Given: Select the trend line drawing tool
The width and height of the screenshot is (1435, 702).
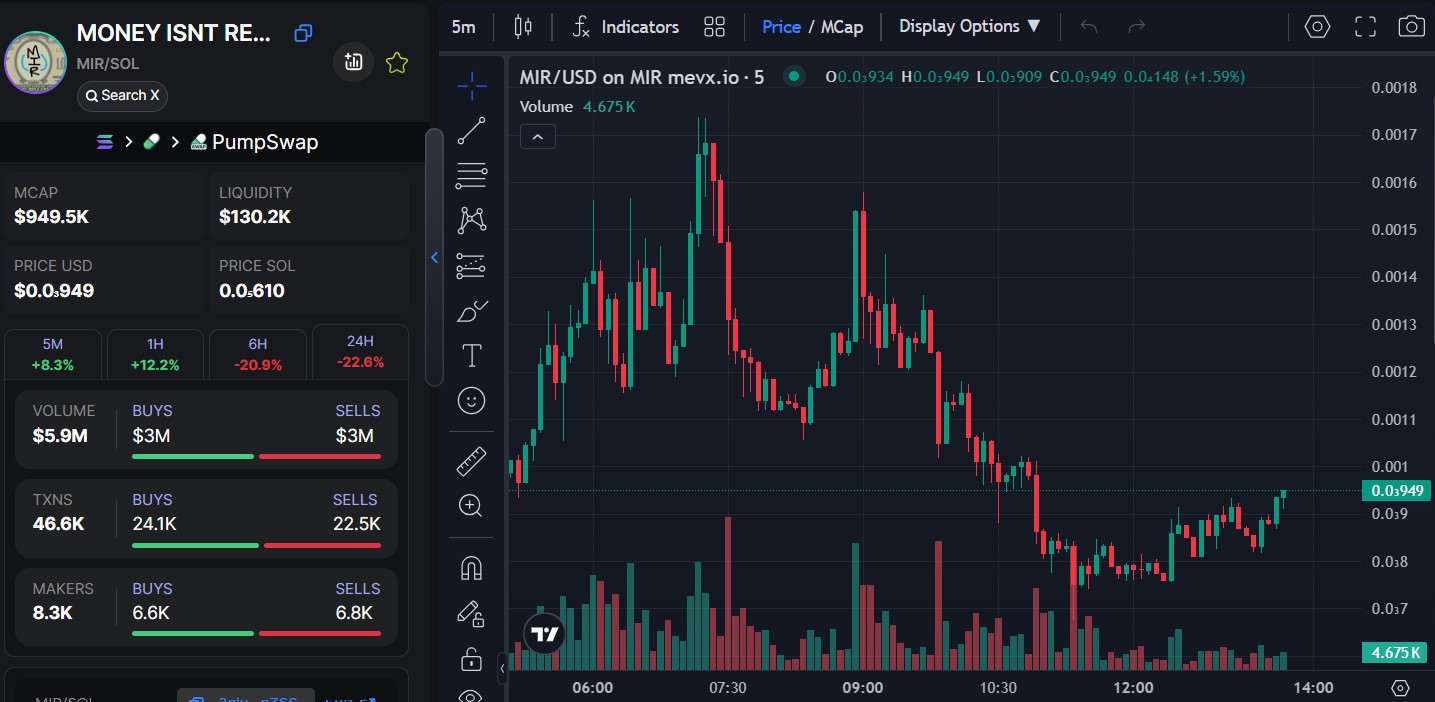Looking at the screenshot, I should click(471, 131).
